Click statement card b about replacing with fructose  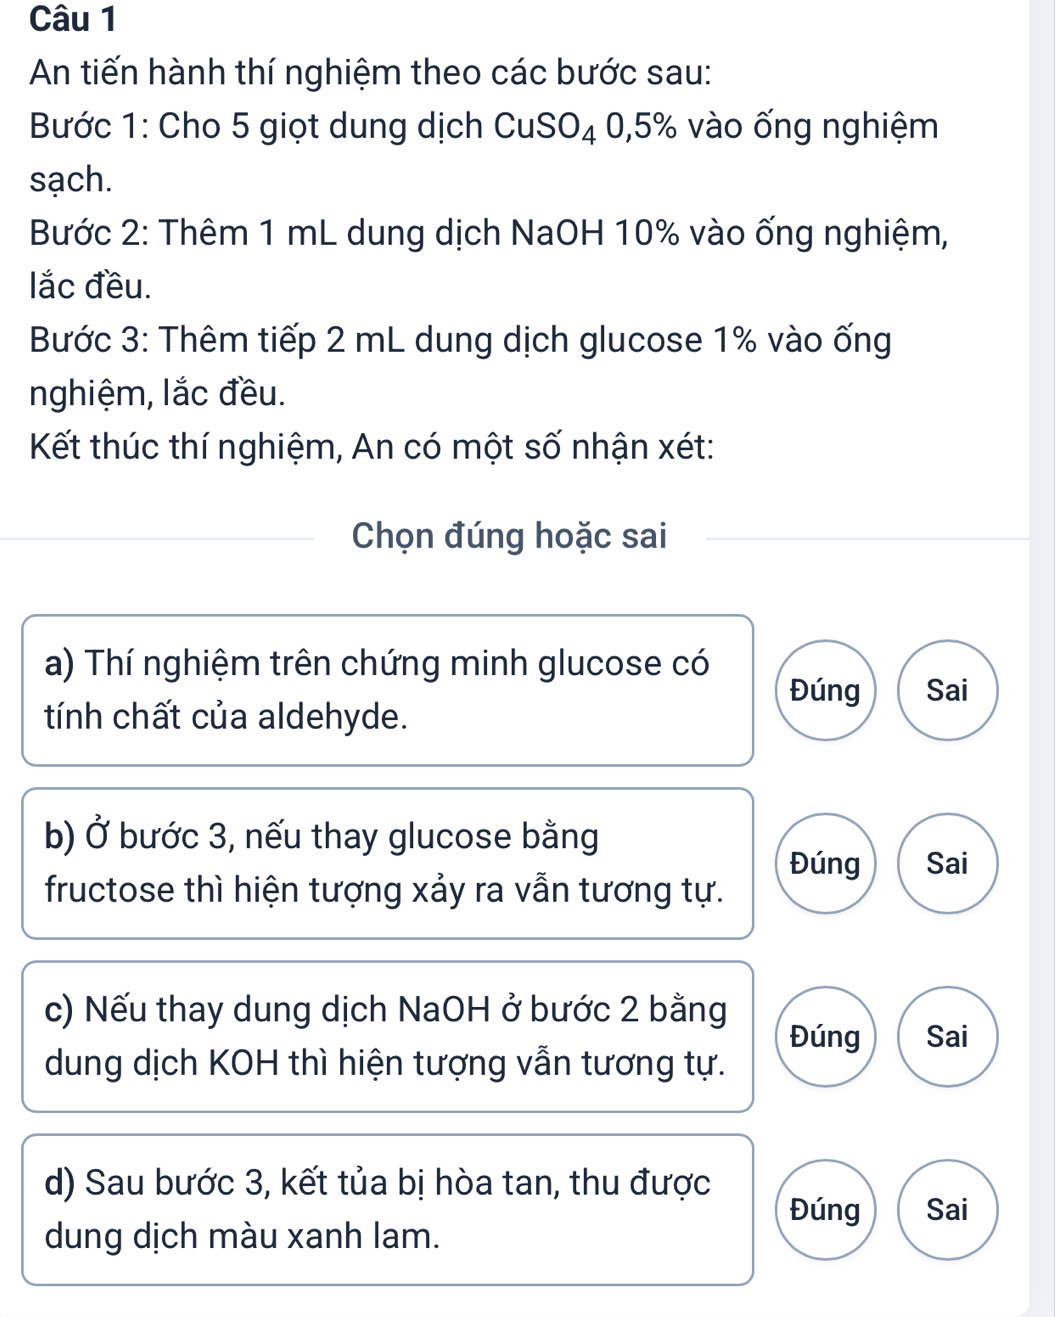[x=387, y=863]
